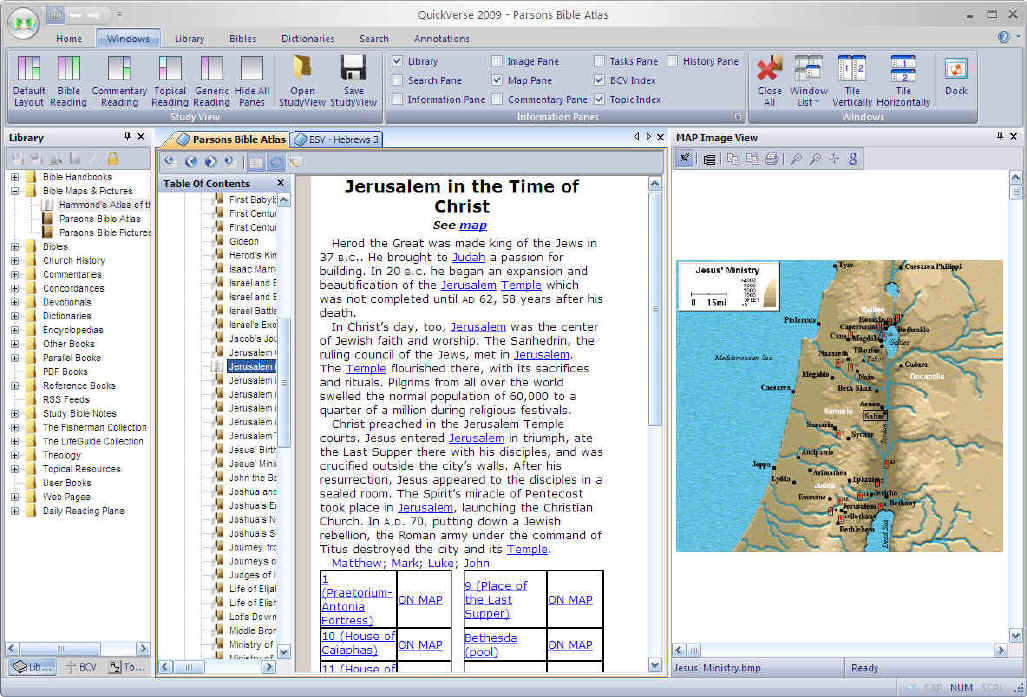Switch to the Search ribbon tab
Viewport: 1027px width, 697px height.
tap(373, 39)
